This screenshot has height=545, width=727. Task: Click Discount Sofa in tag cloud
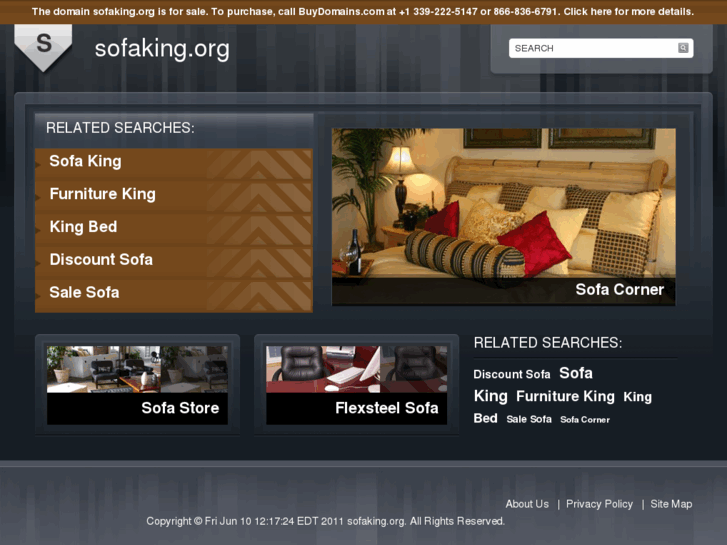click(x=512, y=374)
